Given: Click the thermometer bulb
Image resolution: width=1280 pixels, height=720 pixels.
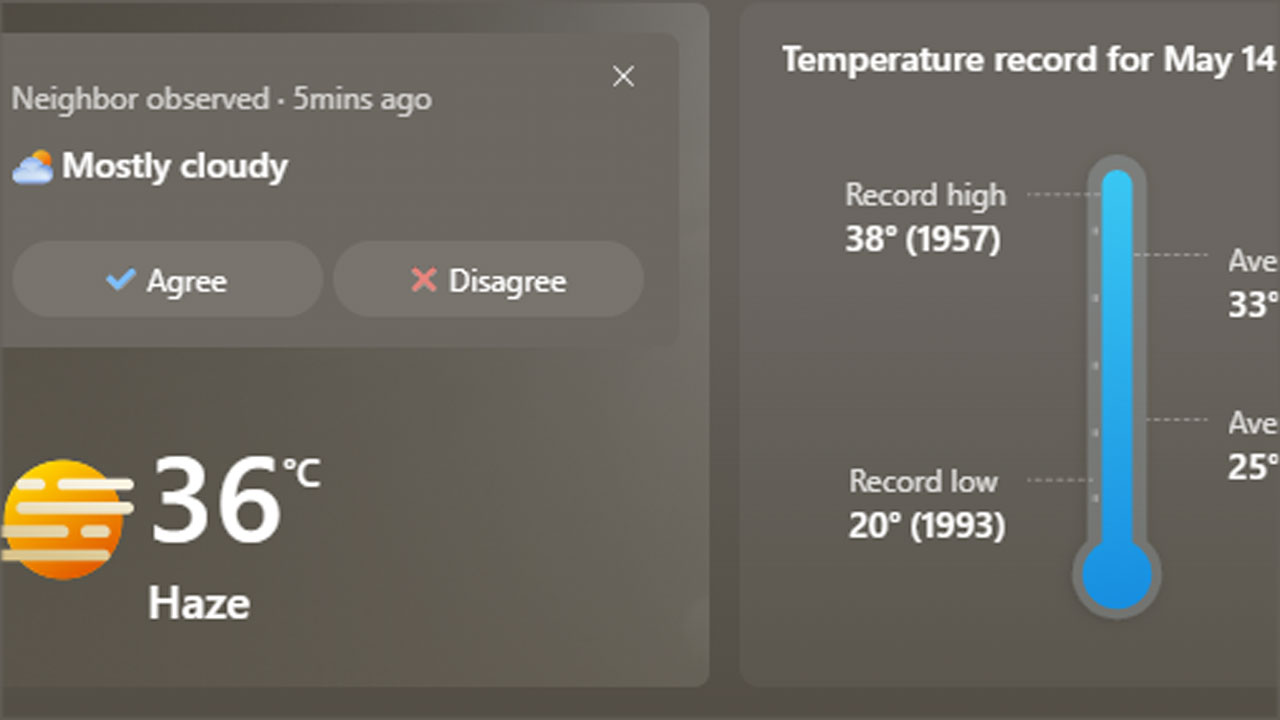Looking at the screenshot, I should pos(1117,575).
